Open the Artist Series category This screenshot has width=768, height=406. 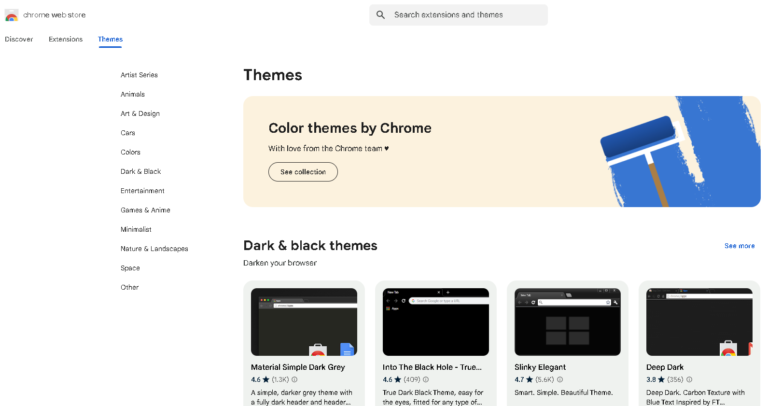click(139, 75)
